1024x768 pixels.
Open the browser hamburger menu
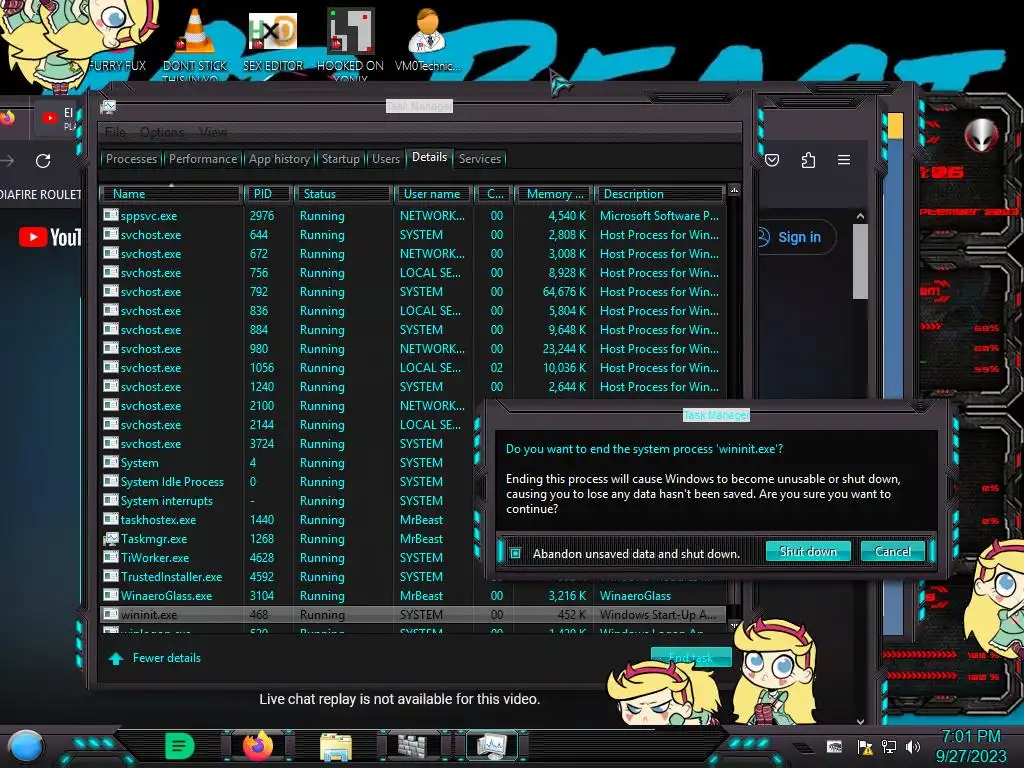click(x=844, y=160)
